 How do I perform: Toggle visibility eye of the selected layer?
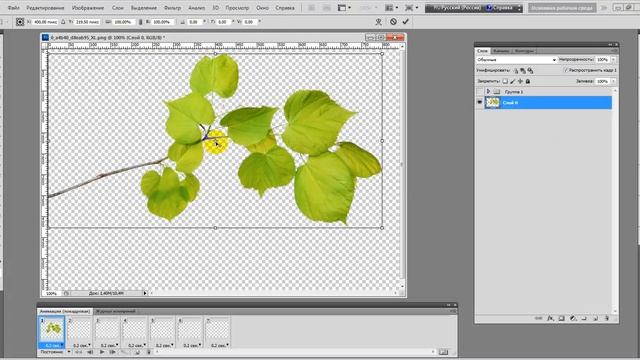point(480,102)
